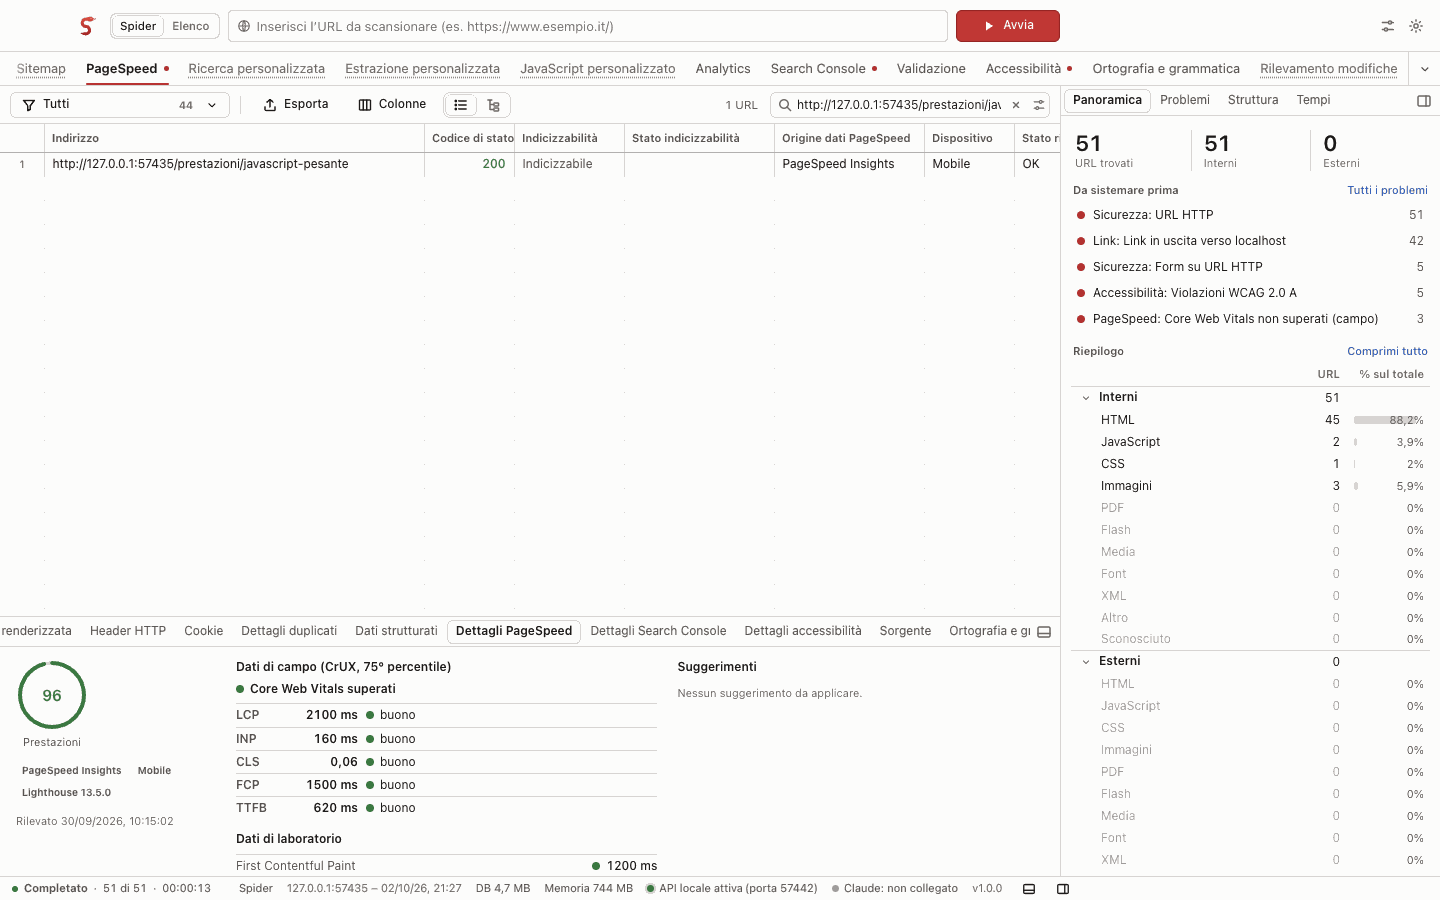The width and height of the screenshot is (1440, 900).
Task: Open issue Sicurezza: URL HTTP
Action: (x=1250, y=215)
